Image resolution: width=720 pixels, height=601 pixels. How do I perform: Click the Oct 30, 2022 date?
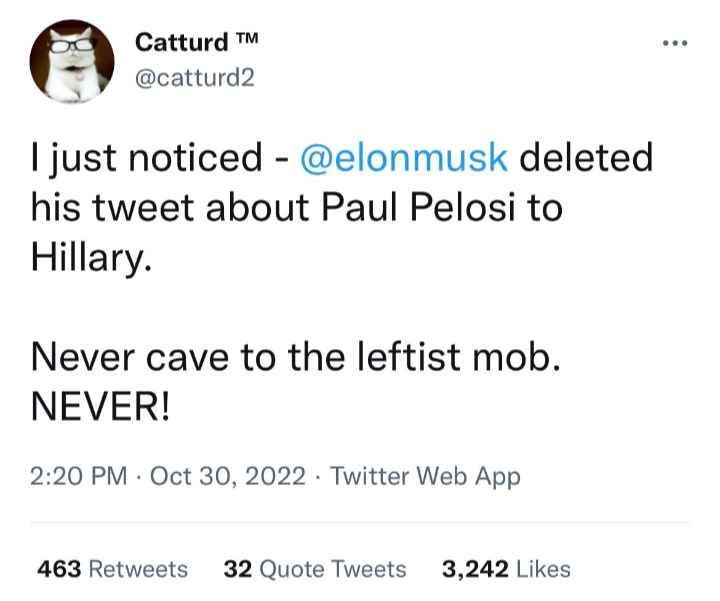tap(227, 476)
